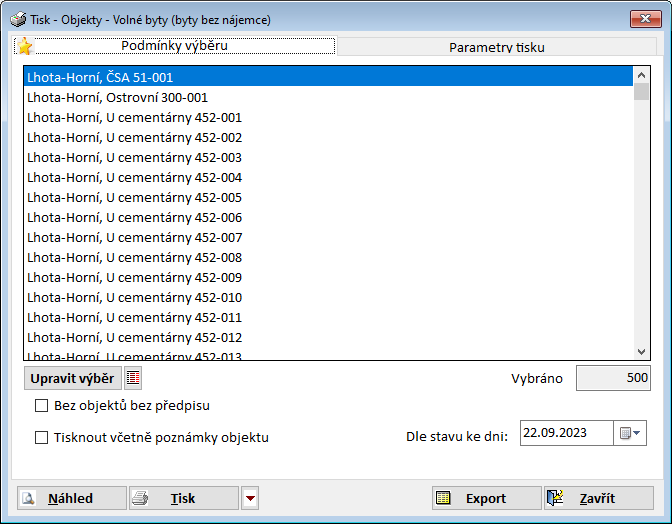The height and width of the screenshot is (524, 672).
Task: Open the Náhled print preview
Action: [72, 498]
